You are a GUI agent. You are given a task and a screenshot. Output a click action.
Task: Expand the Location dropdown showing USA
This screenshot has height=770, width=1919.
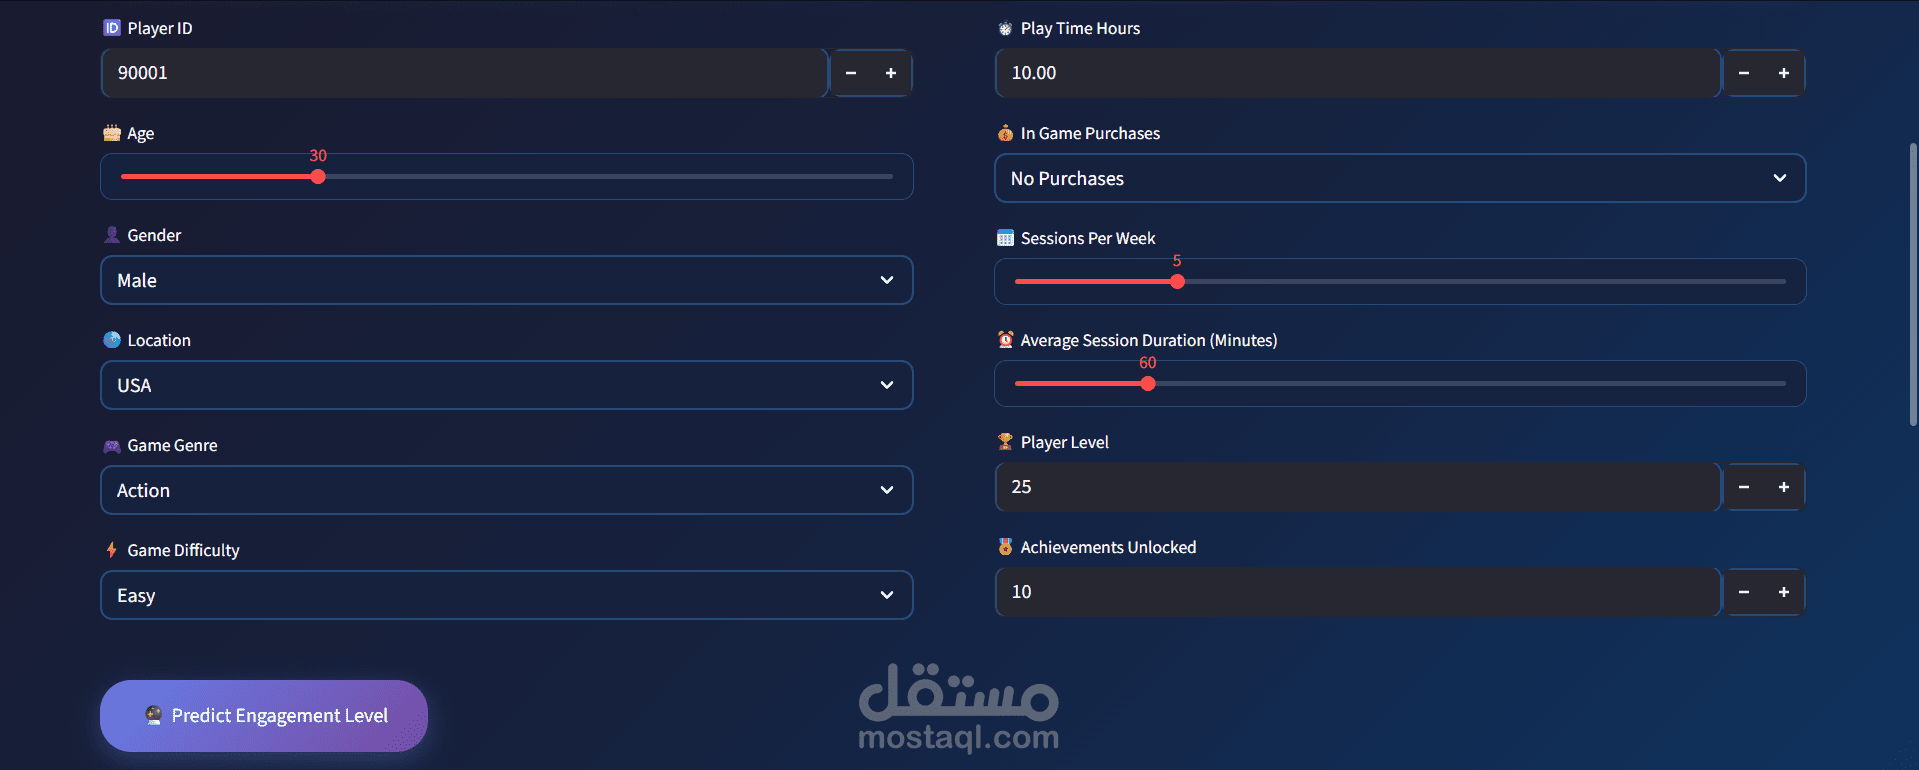(x=506, y=385)
